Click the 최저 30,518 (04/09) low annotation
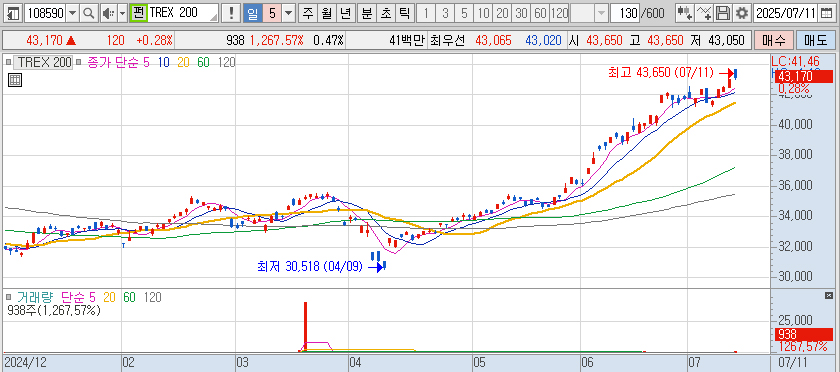Screen dimensions: 840x372 pyautogui.click(x=310, y=266)
